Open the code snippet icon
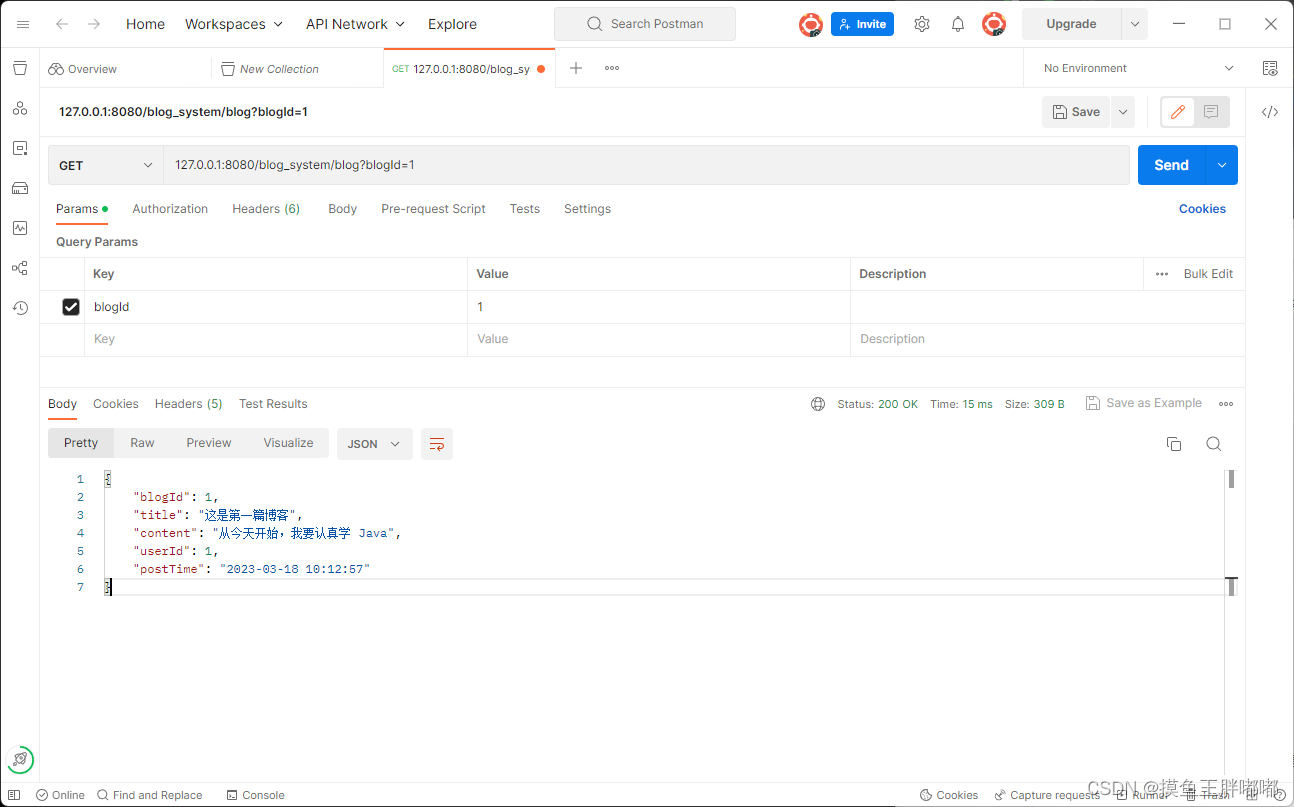This screenshot has width=1294, height=807. coord(1270,112)
